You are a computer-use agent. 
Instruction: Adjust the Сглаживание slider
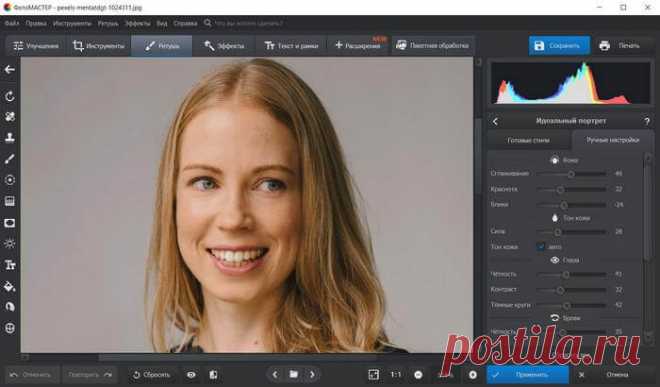[571, 174]
